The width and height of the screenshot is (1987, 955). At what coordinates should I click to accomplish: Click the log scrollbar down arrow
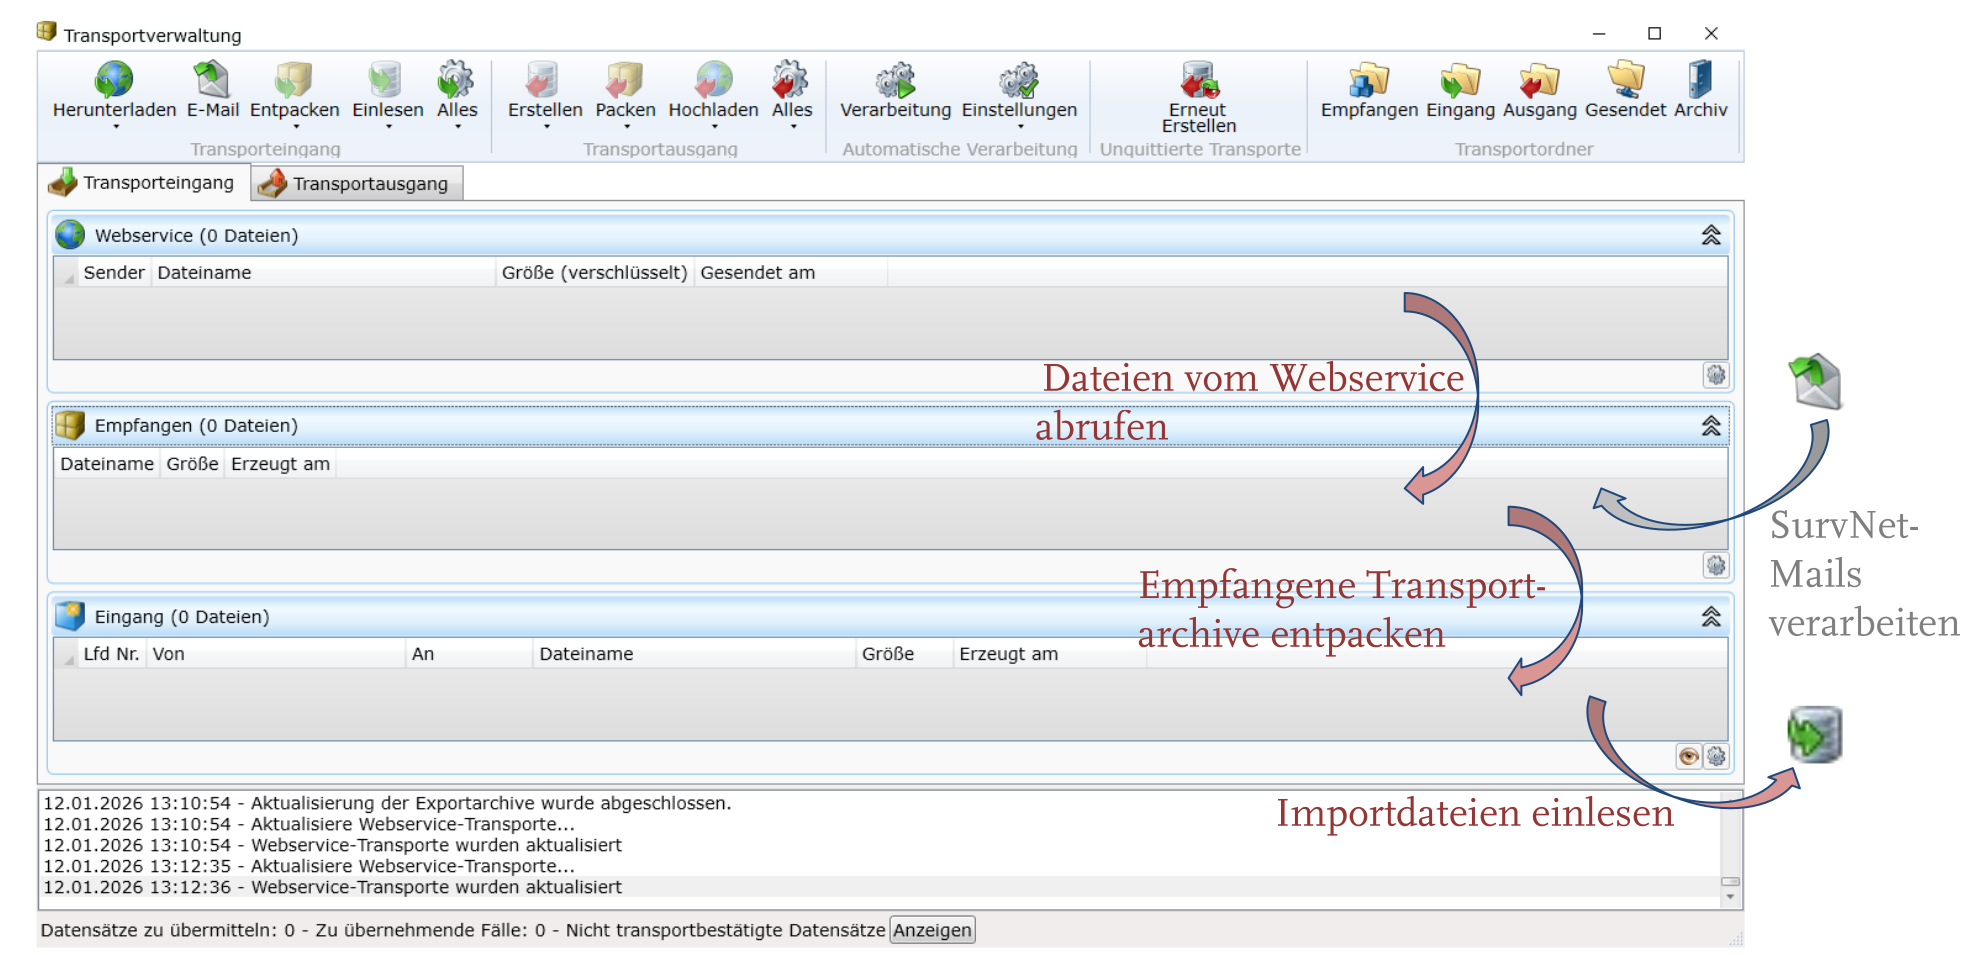[x=1730, y=897]
